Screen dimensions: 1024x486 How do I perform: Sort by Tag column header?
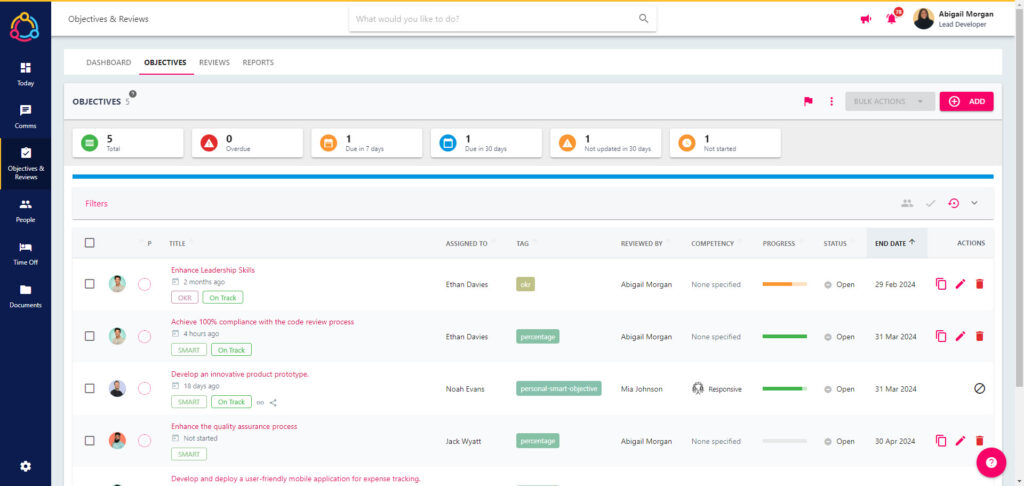click(522, 244)
